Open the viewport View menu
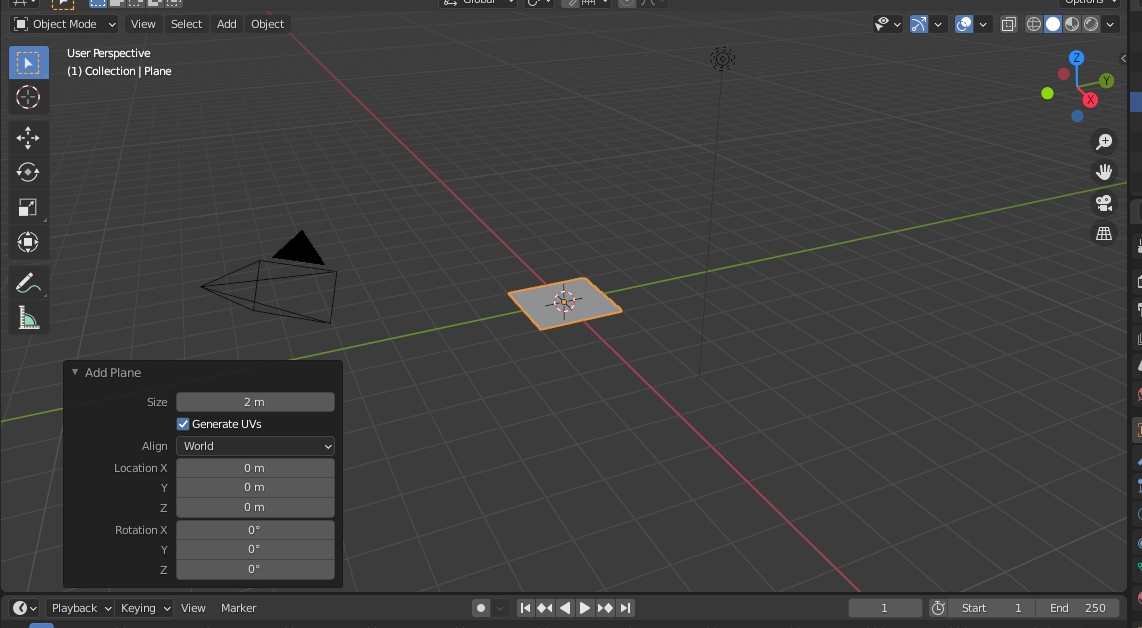 (143, 24)
